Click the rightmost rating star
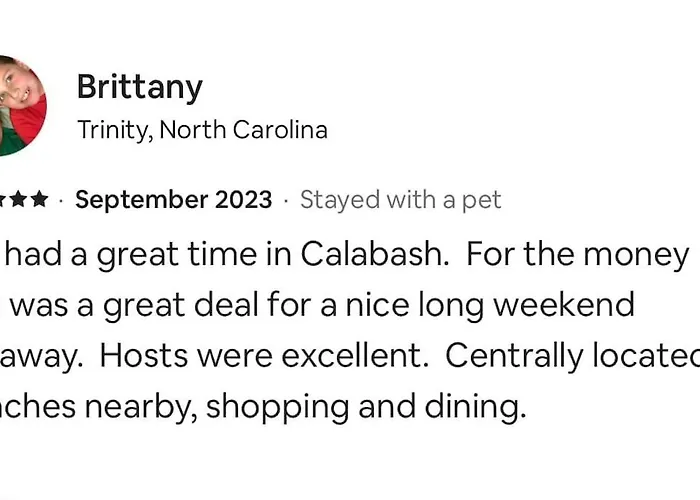The width and height of the screenshot is (700, 500). click(x=40, y=200)
